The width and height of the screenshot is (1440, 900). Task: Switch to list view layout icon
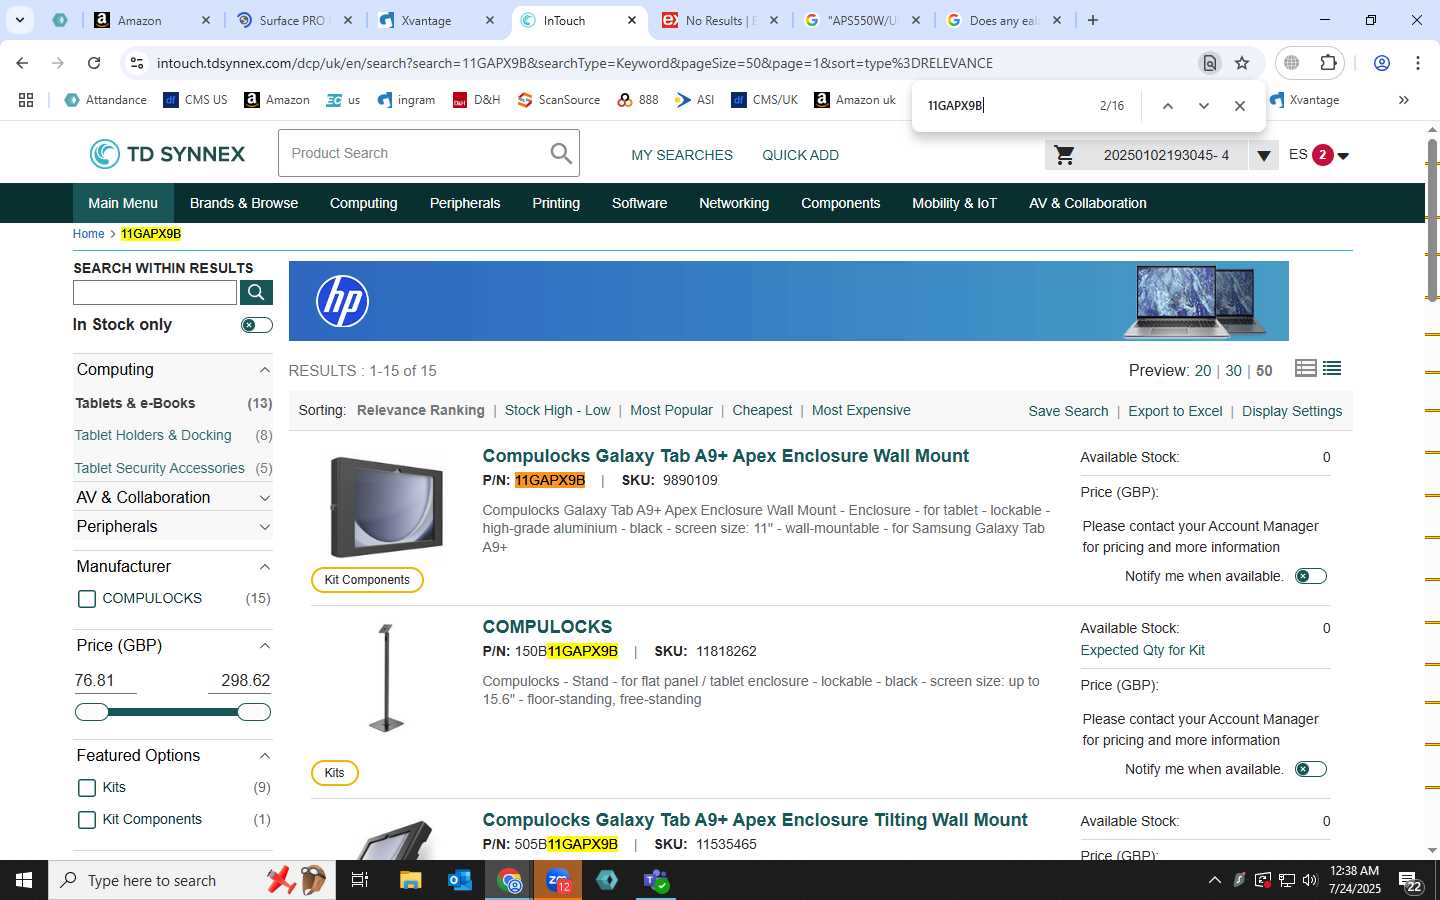point(1332,368)
